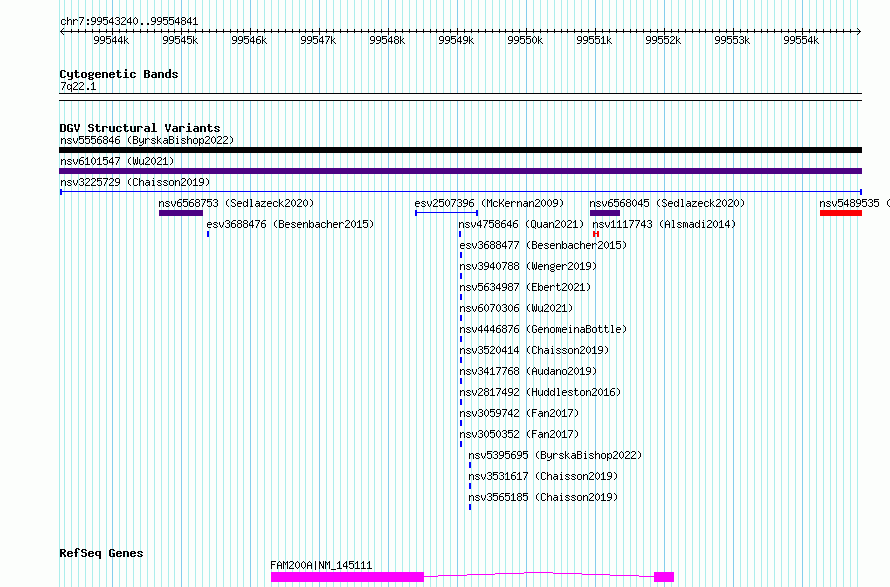Screen dimensions: 890x587
Task: Click the RefSeq Genes track title
Action: coord(101,553)
